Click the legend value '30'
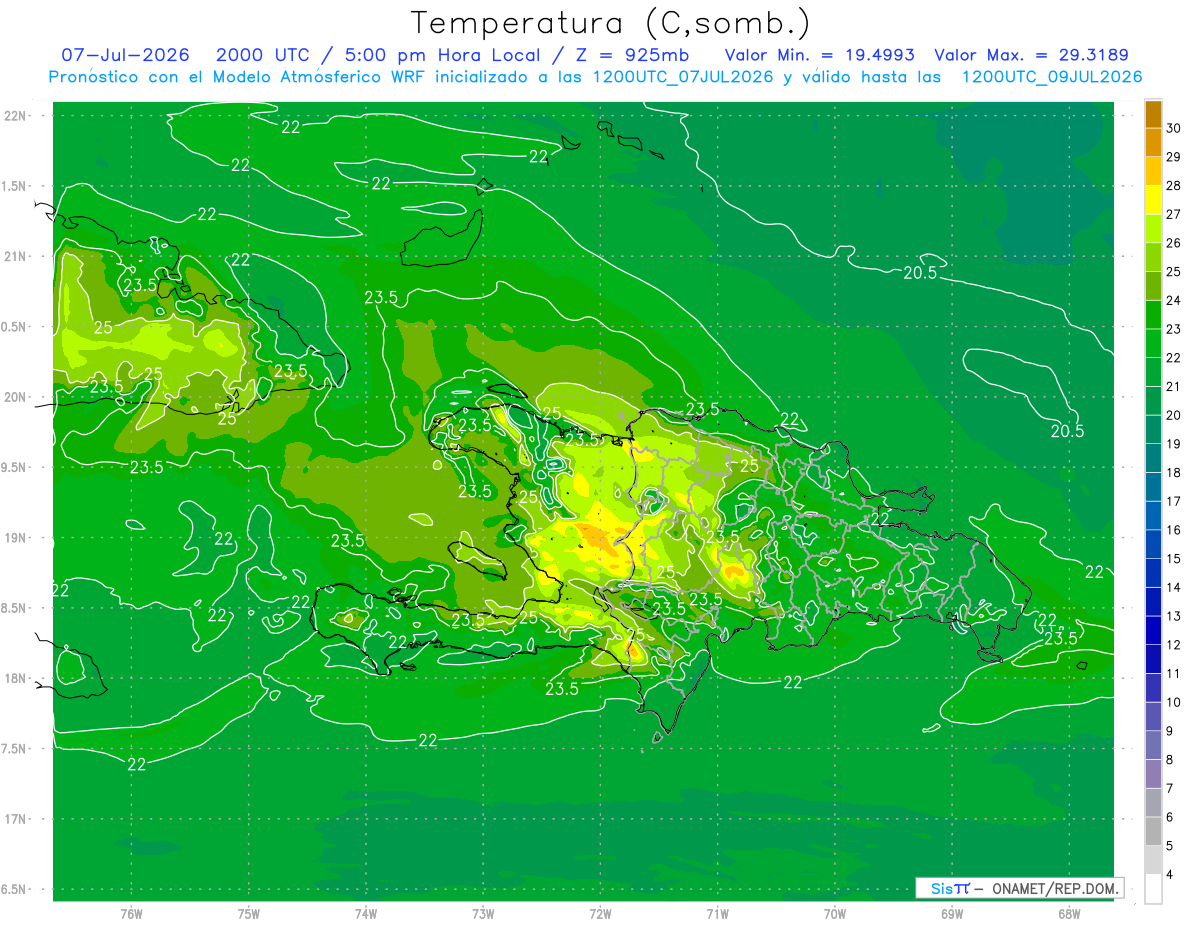Image resolution: width=1200 pixels, height=927 pixels. (1174, 128)
